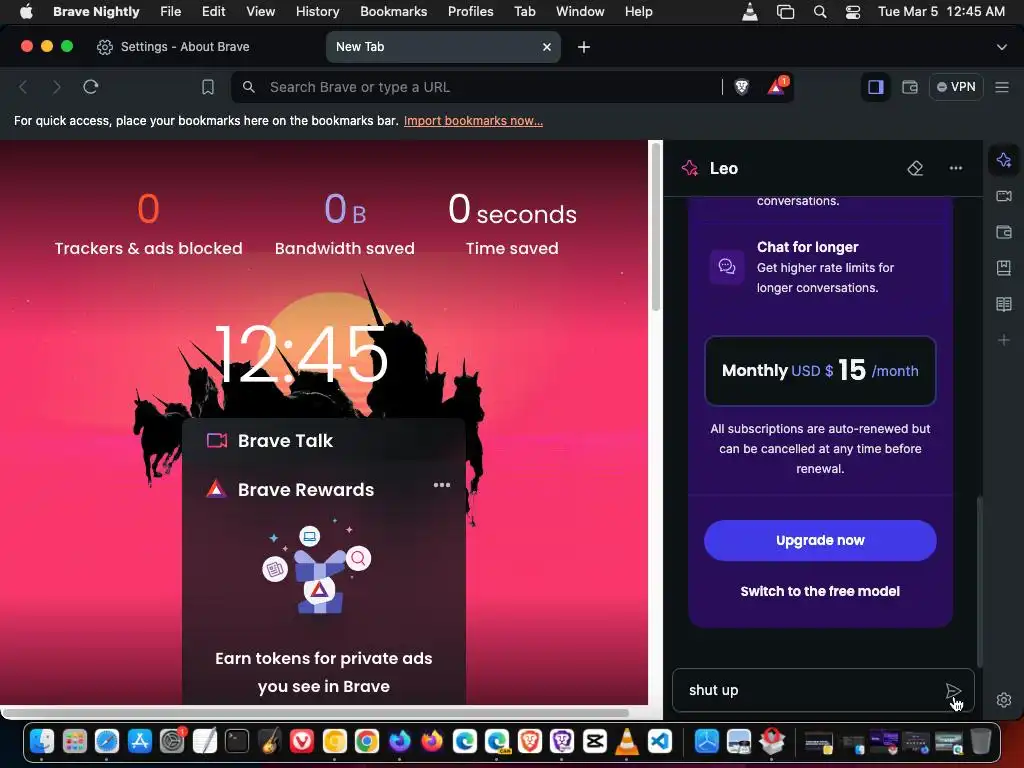Toggle the sidebar panel button
Screen dimensions: 1024x768
[x=875, y=87]
